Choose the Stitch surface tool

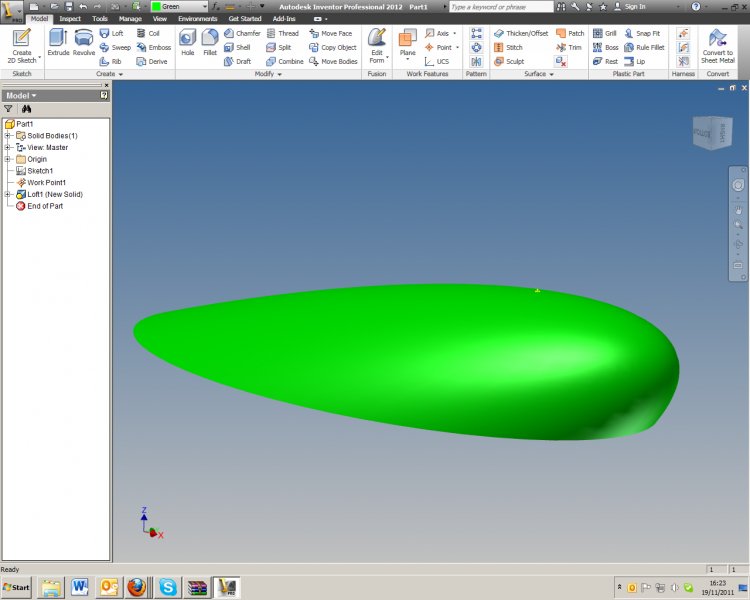pyautogui.click(x=508, y=47)
